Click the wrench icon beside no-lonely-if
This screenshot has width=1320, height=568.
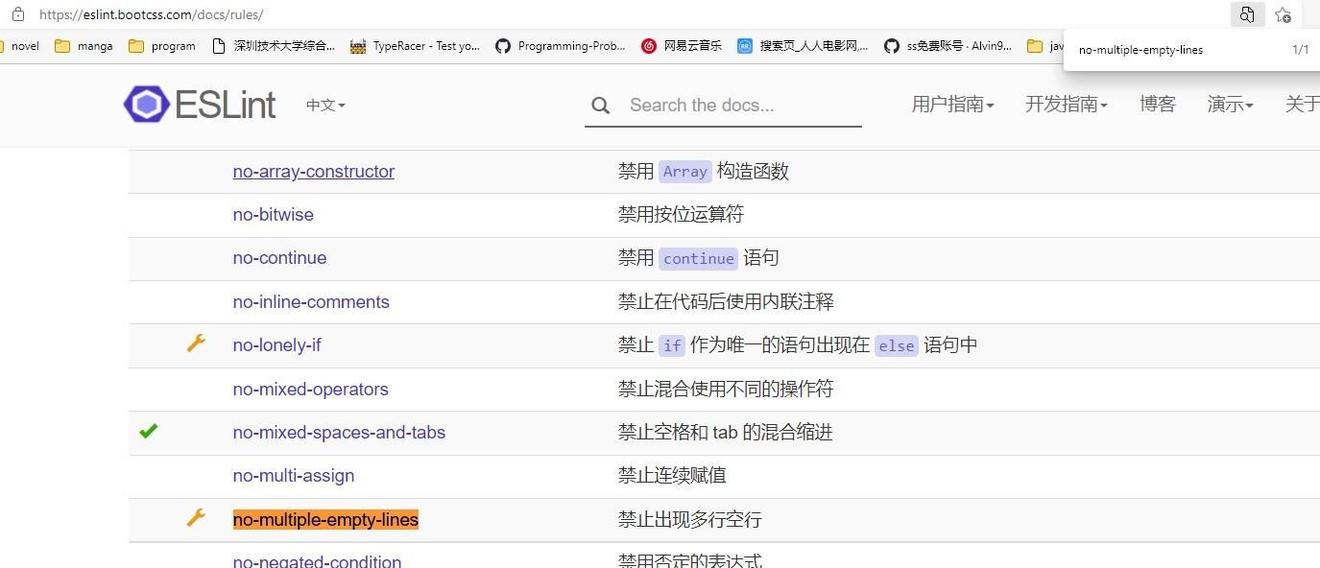(196, 344)
